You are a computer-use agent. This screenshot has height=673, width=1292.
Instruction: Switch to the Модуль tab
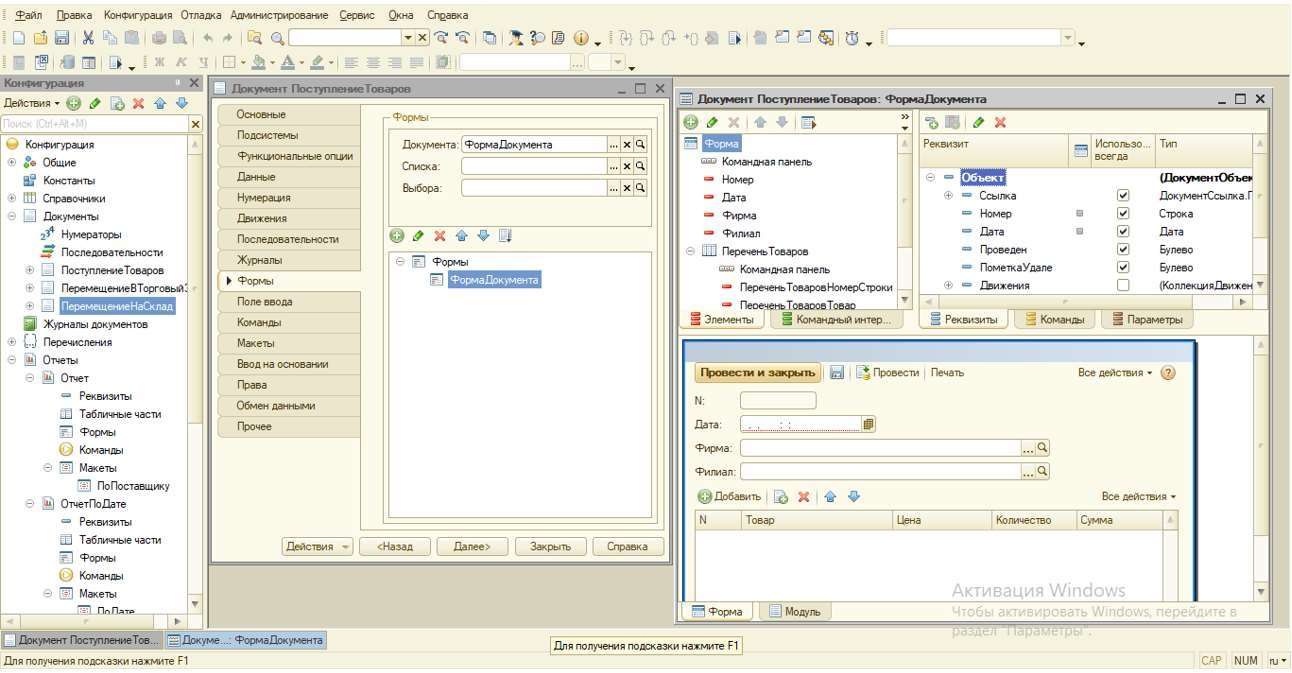pos(794,612)
